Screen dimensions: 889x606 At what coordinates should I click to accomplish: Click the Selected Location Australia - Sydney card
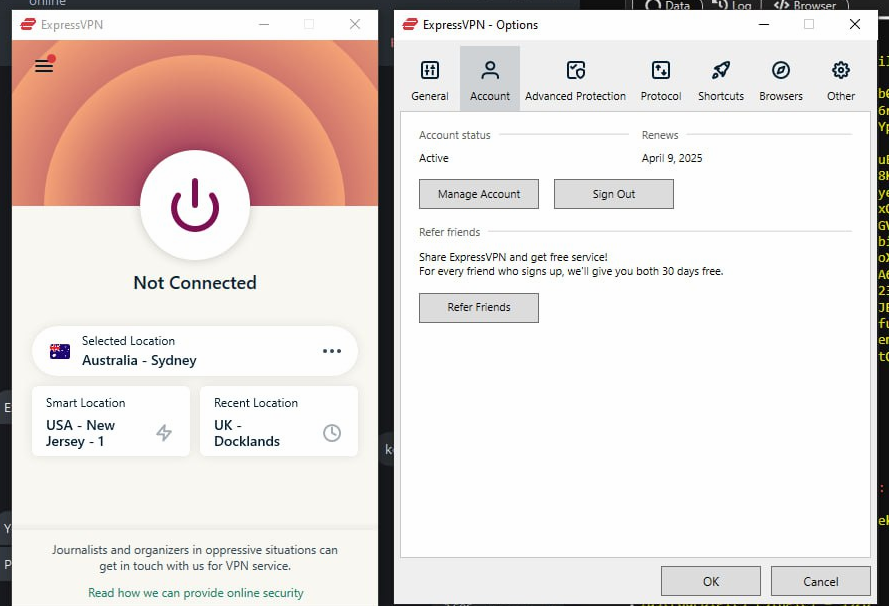(195, 351)
